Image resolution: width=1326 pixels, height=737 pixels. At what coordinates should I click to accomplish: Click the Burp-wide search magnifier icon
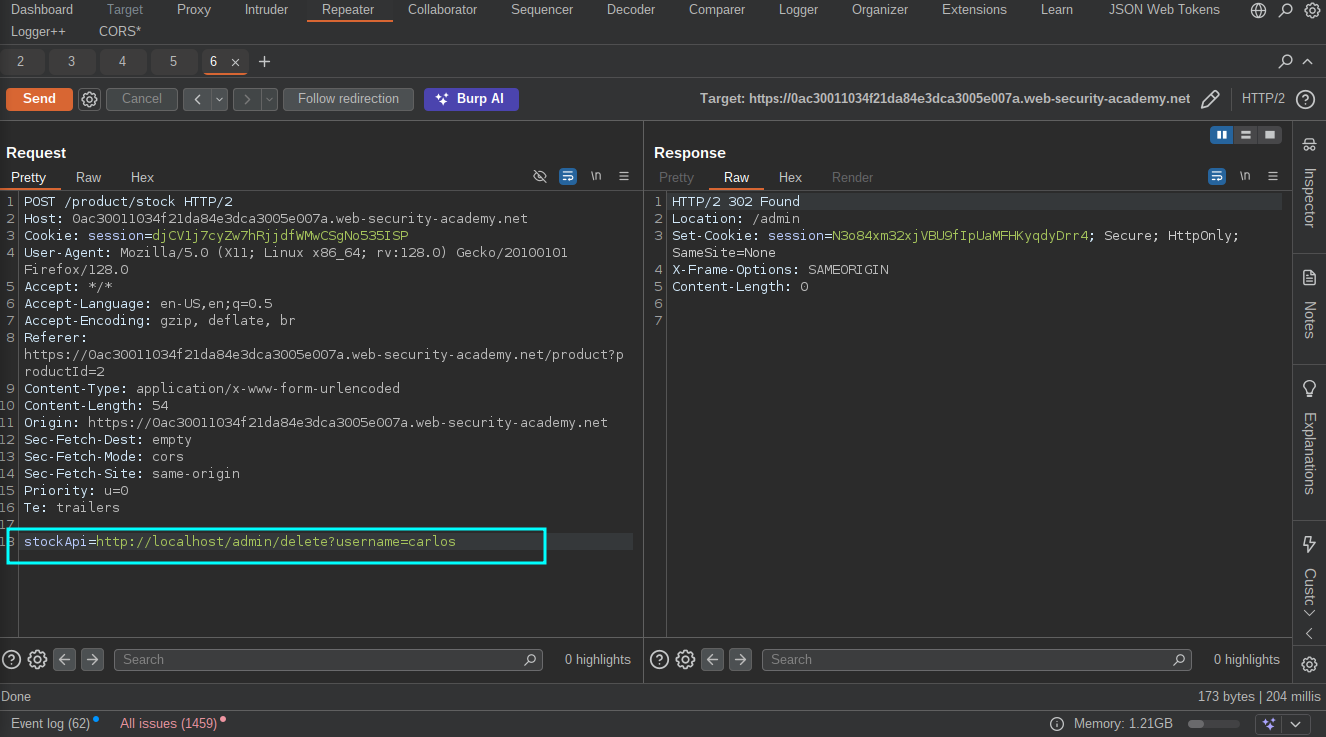[x=1286, y=10]
